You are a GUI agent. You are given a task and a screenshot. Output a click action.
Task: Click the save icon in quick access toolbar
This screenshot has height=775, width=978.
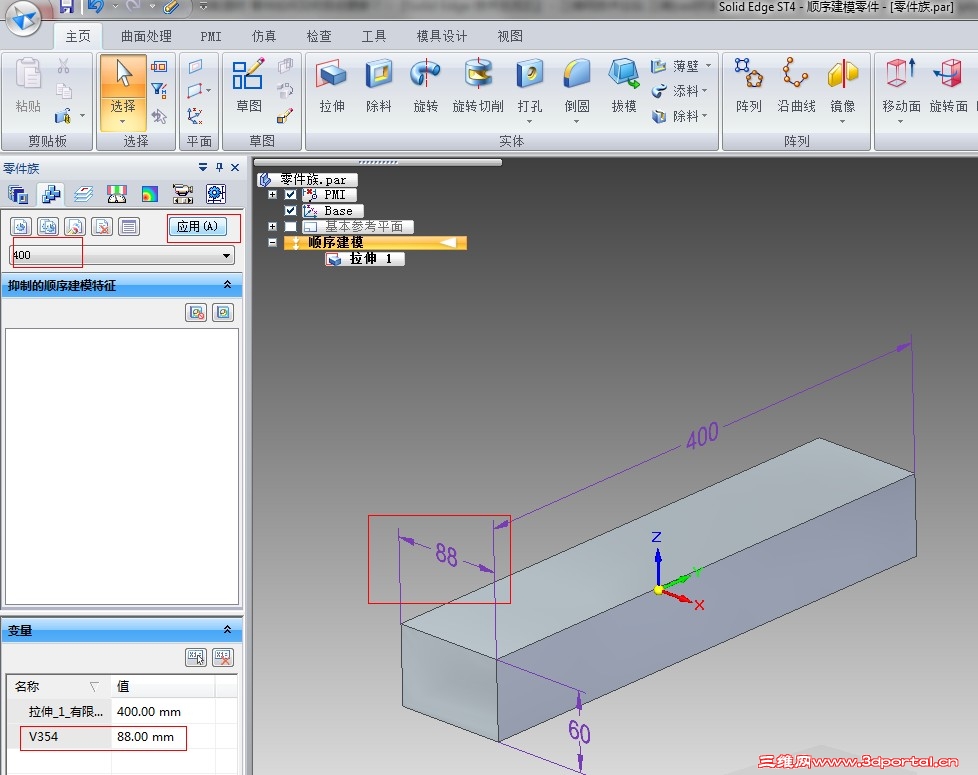tap(66, 7)
